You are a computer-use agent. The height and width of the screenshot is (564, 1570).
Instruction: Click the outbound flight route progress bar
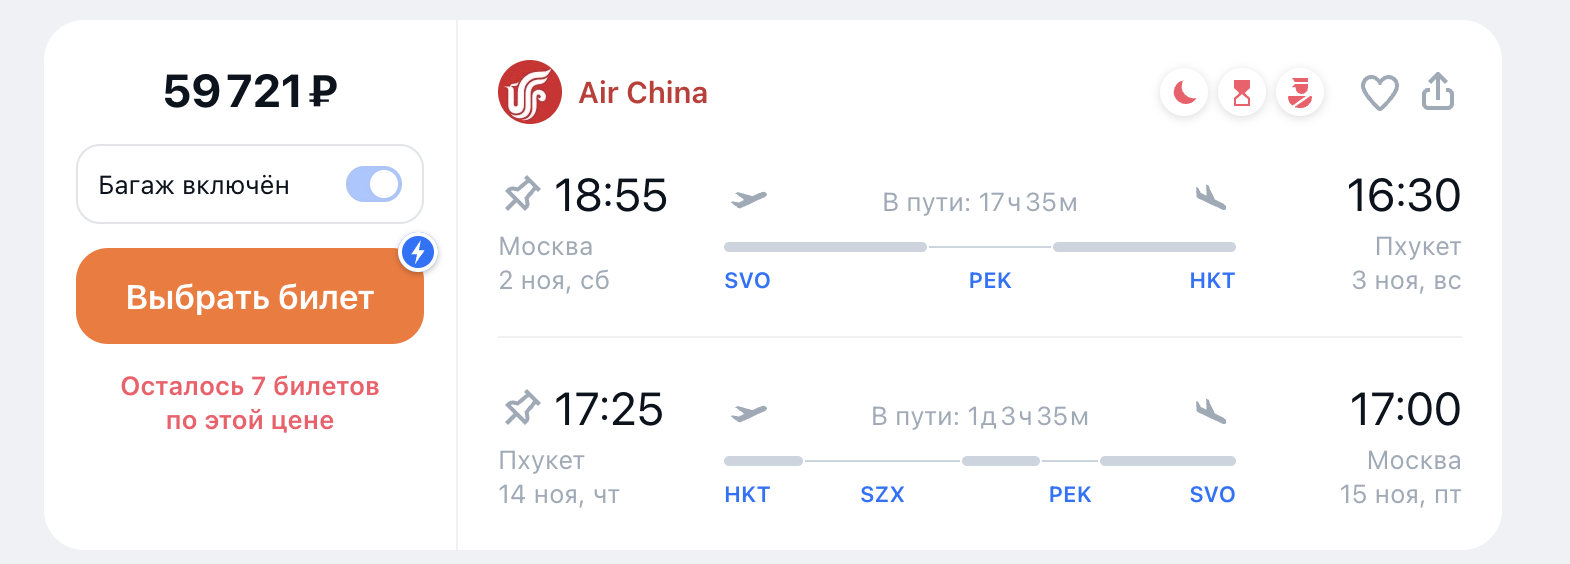click(979, 247)
